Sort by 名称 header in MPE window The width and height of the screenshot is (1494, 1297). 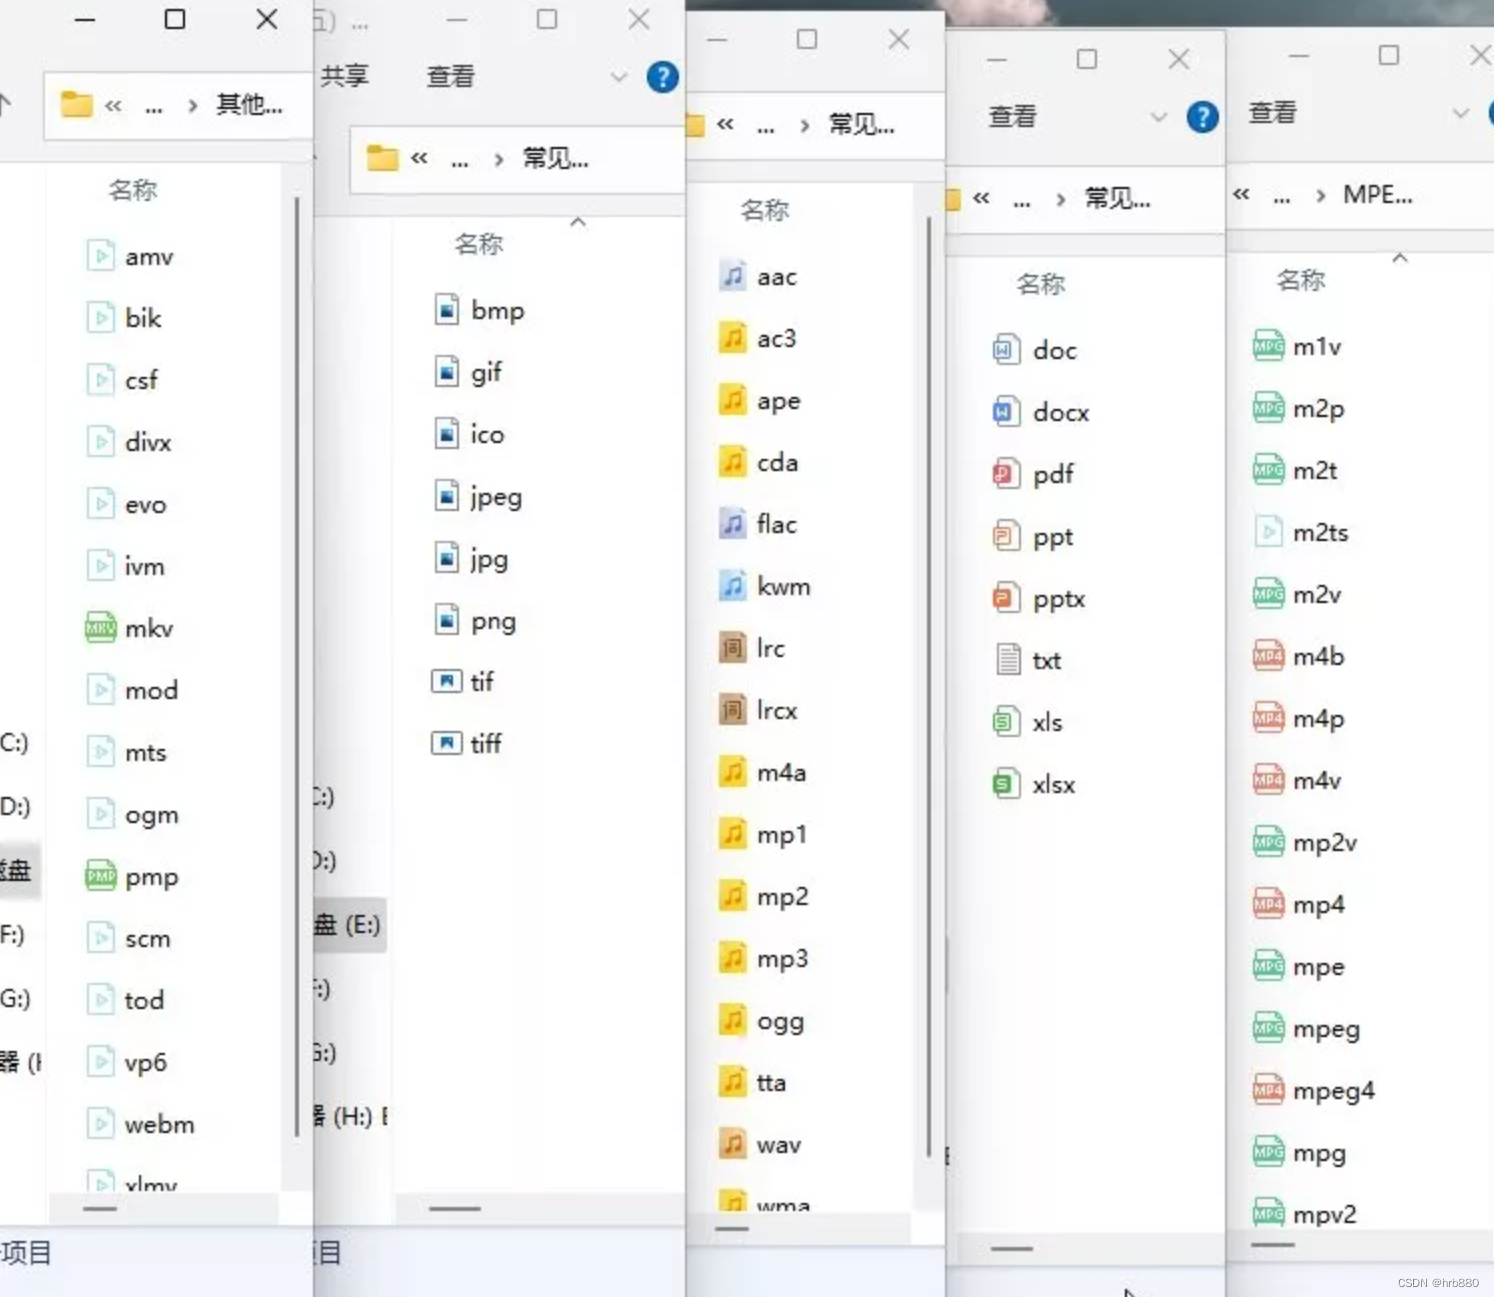click(x=1300, y=279)
